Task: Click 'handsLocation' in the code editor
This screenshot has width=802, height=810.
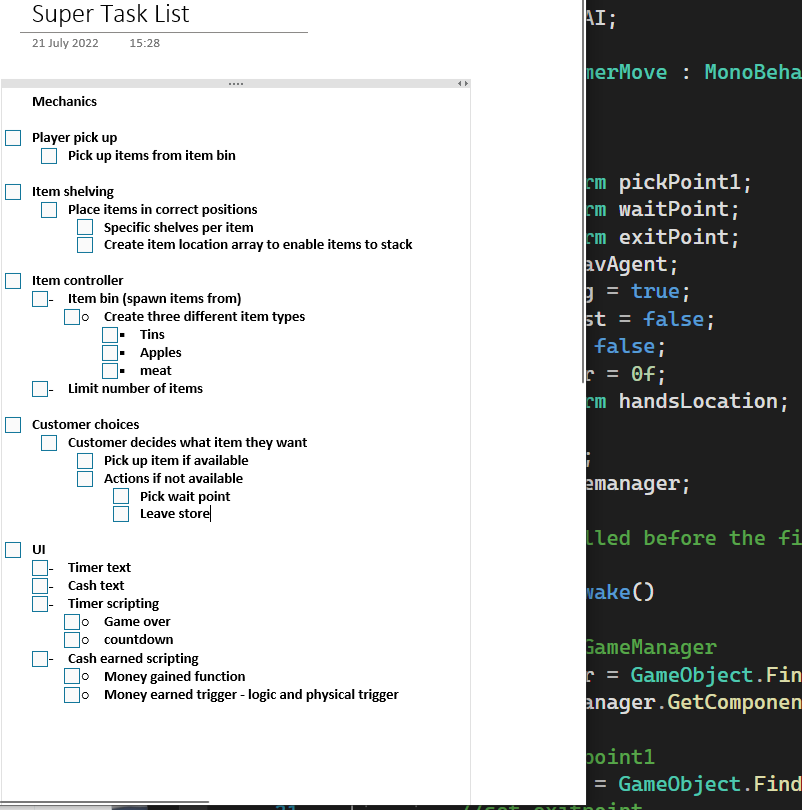Action: [698, 401]
